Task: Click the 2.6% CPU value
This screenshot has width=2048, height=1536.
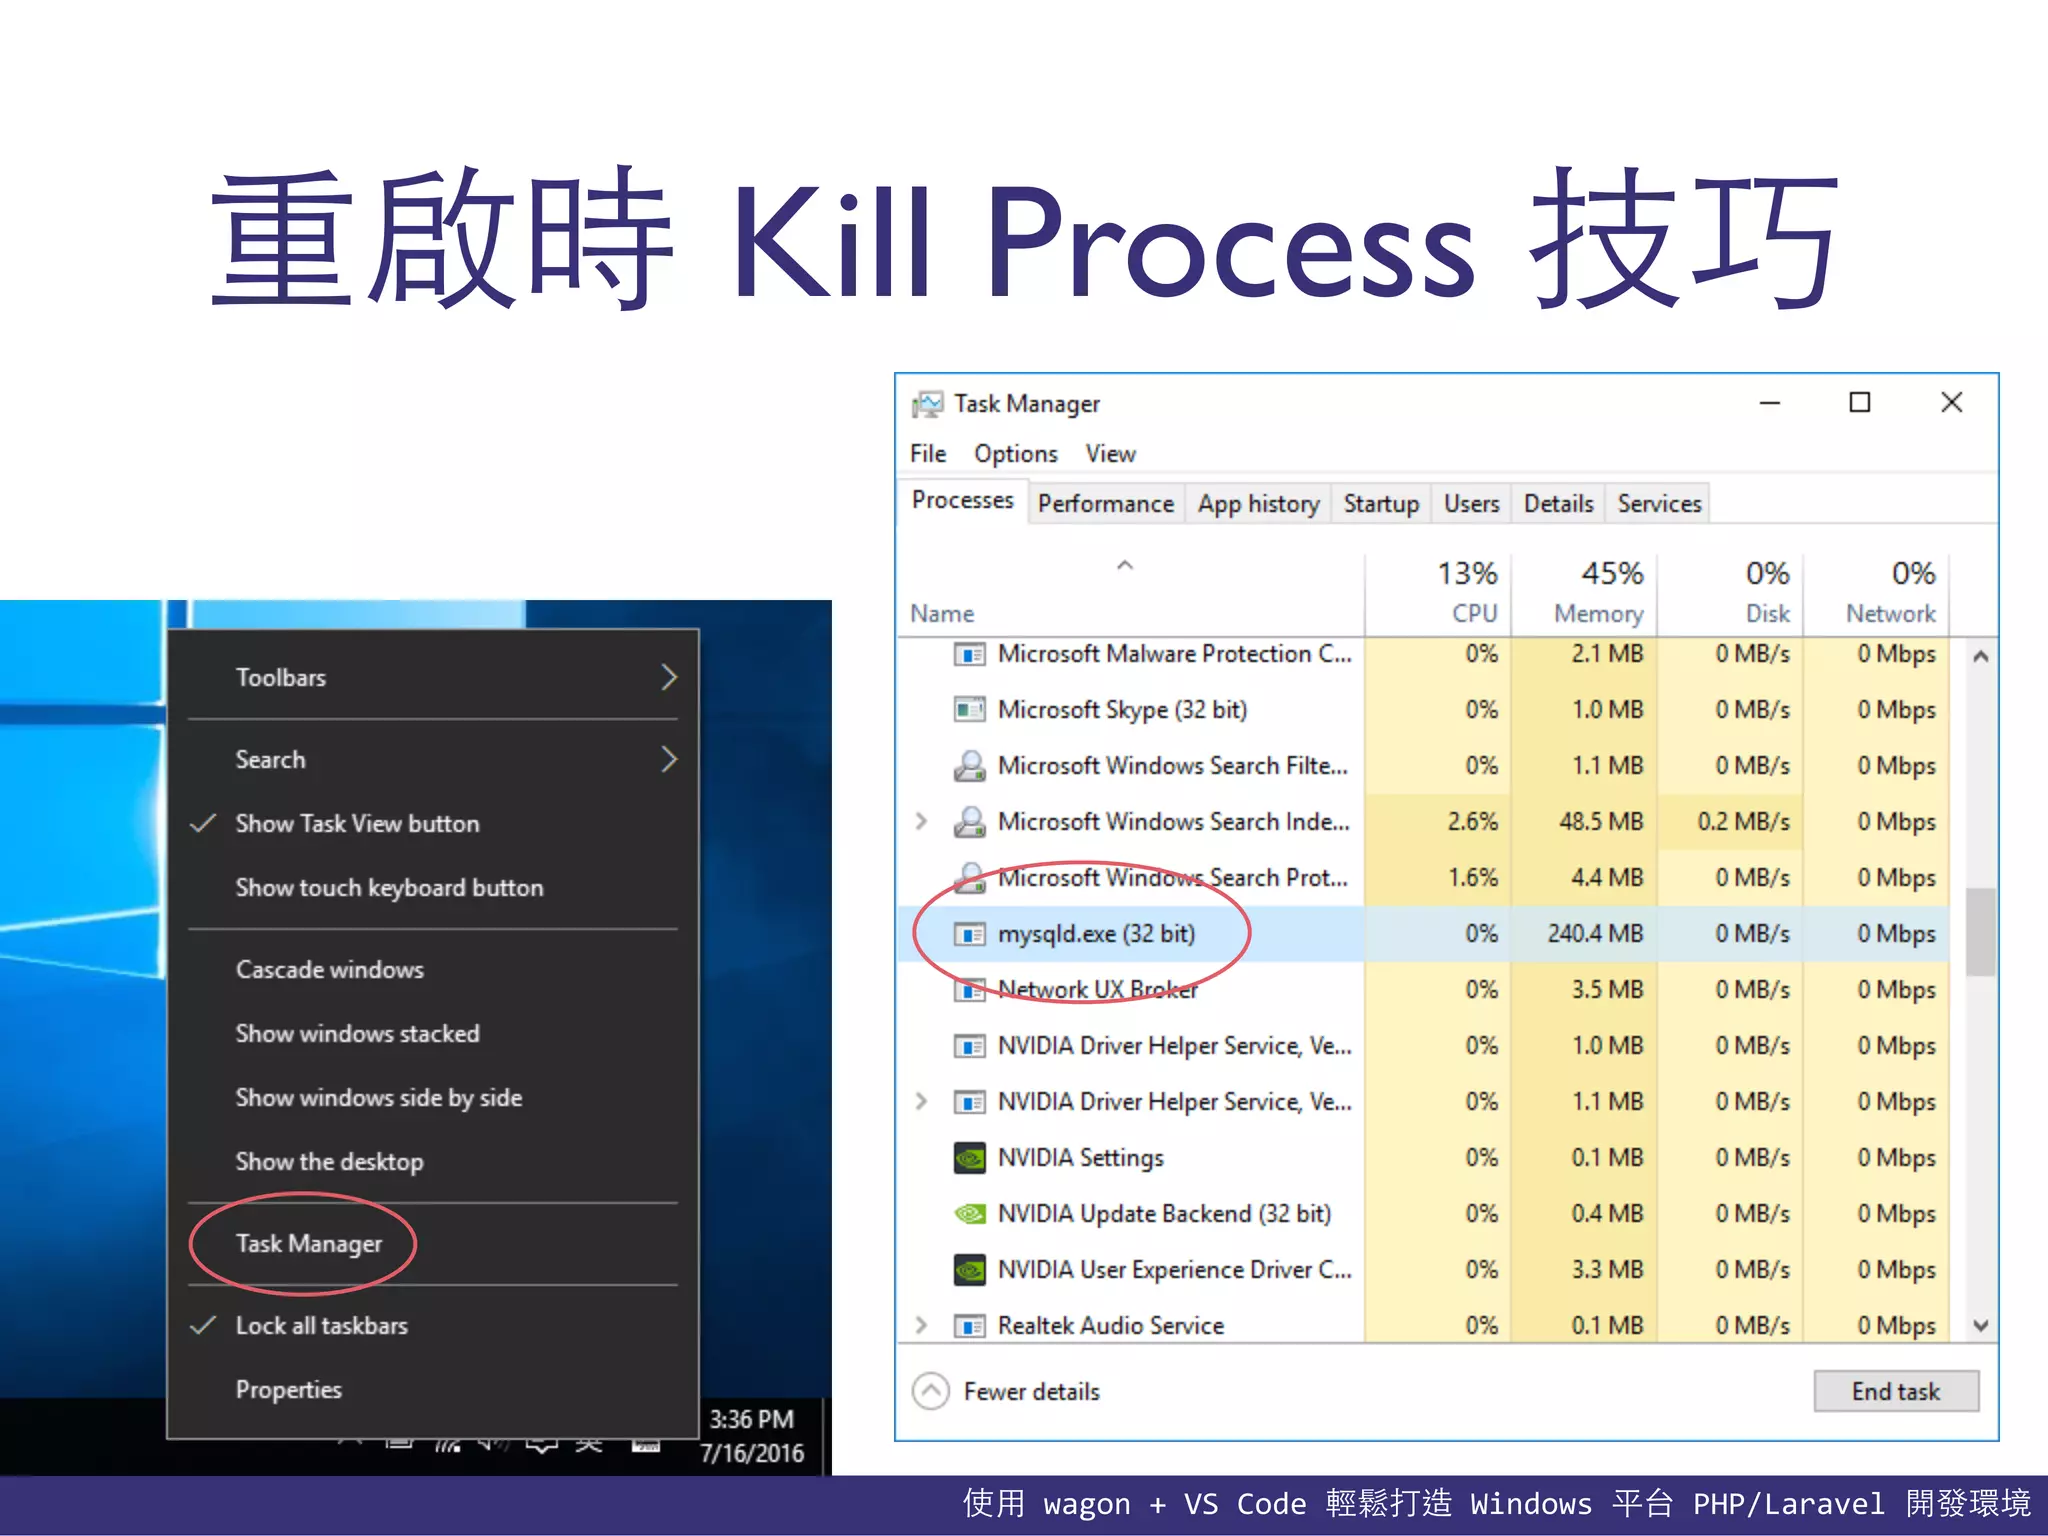Action: (x=1473, y=822)
